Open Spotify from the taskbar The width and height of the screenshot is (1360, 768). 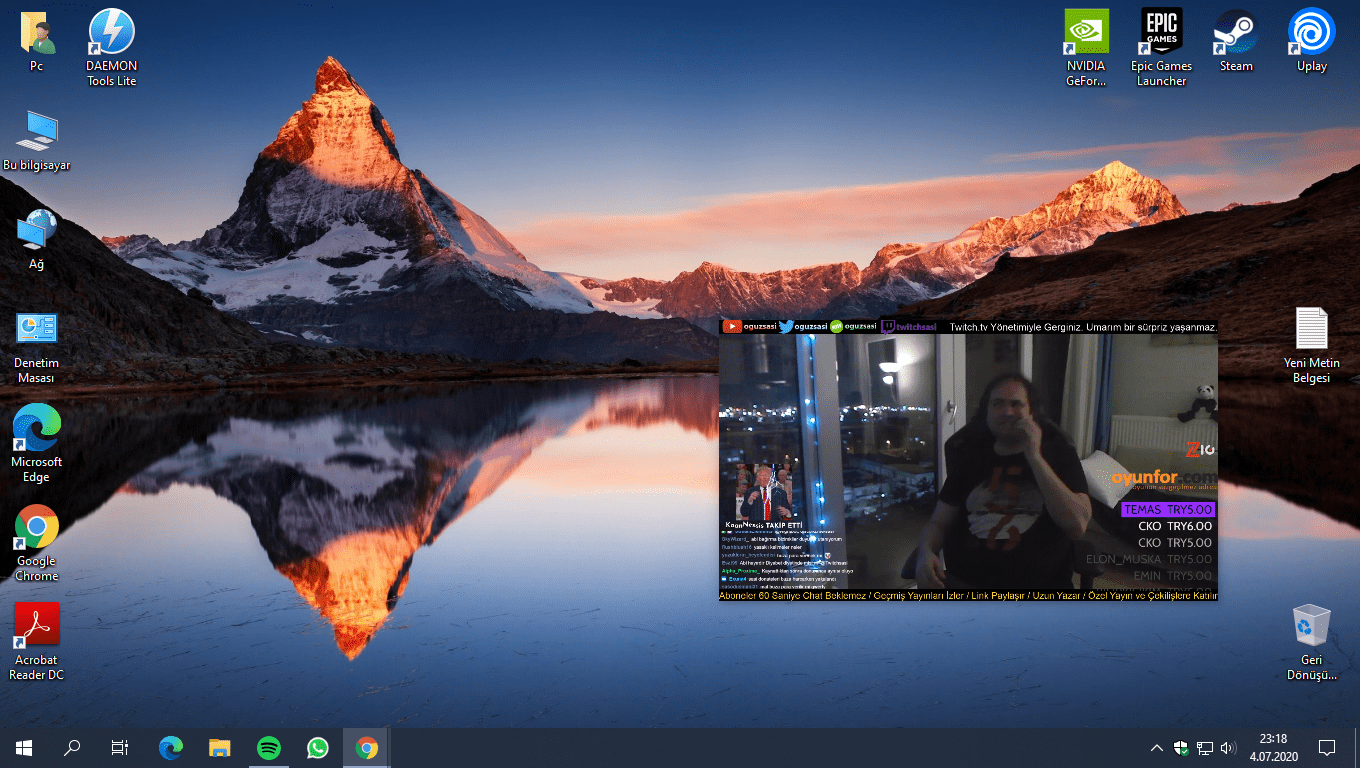[269, 747]
